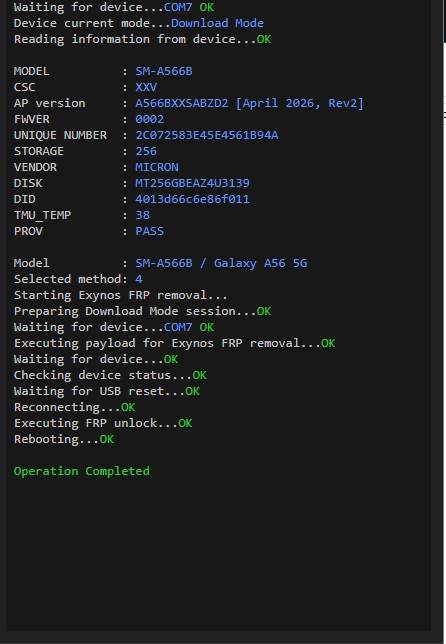Click the PROV PASS value
This screenshot has height=644, width=446.
149,231
